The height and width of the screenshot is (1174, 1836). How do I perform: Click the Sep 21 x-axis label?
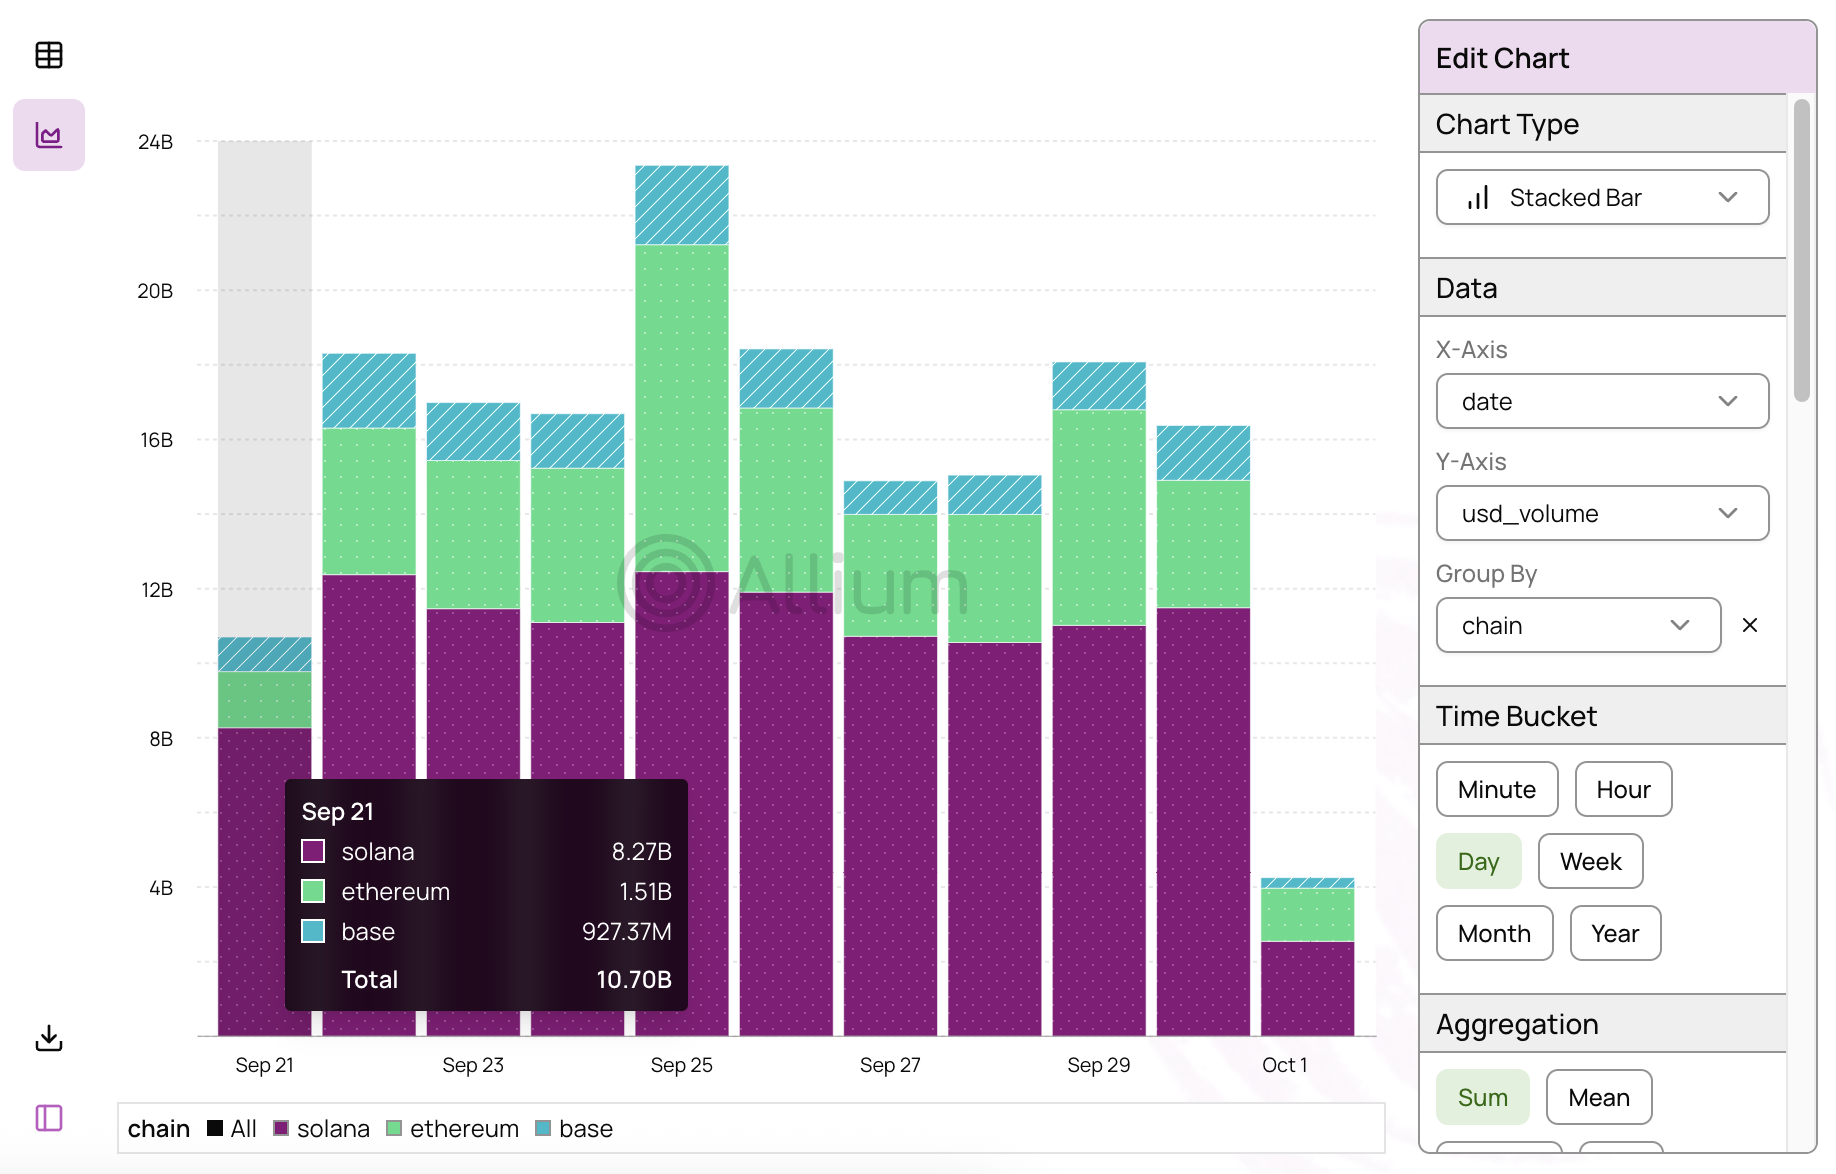pyautogui.click(x=264, y=1065)
